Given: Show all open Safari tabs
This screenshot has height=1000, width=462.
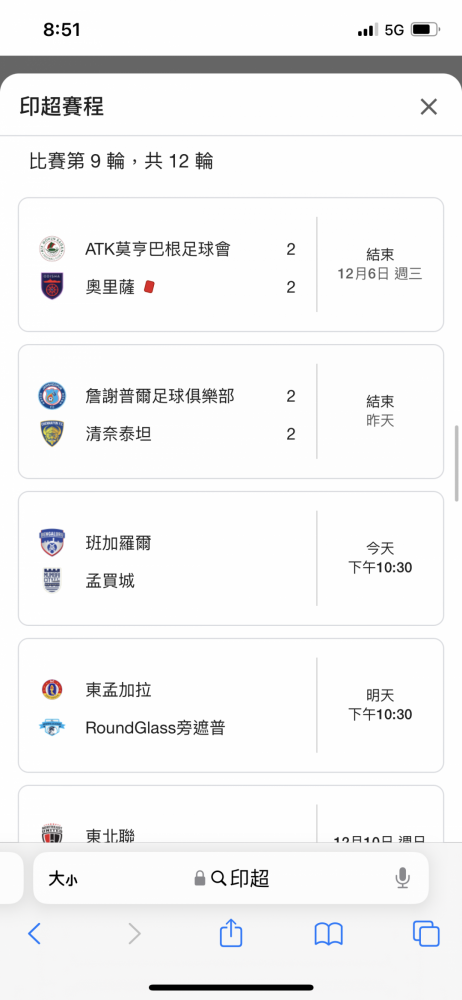Looking at the screenshot, I should [426, 934].
